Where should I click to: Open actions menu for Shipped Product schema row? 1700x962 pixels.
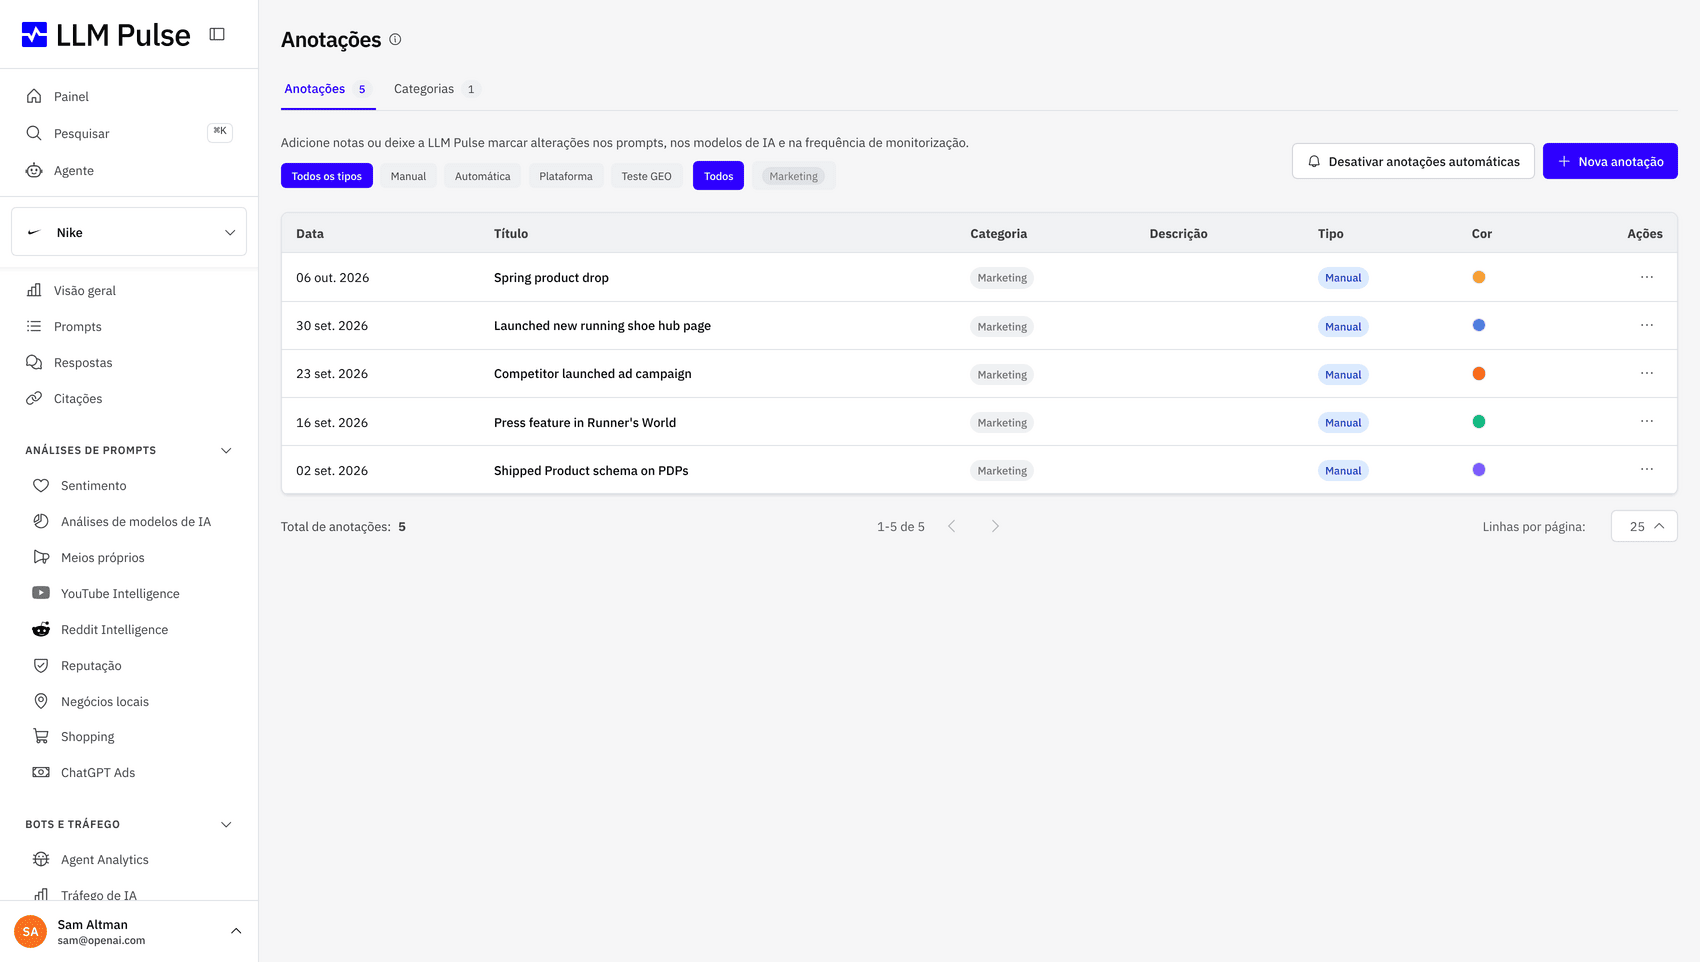point(1647,469)
